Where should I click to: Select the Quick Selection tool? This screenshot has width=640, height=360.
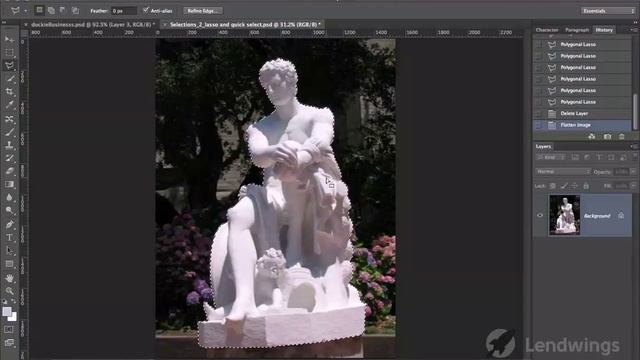(x=9, y=79)
